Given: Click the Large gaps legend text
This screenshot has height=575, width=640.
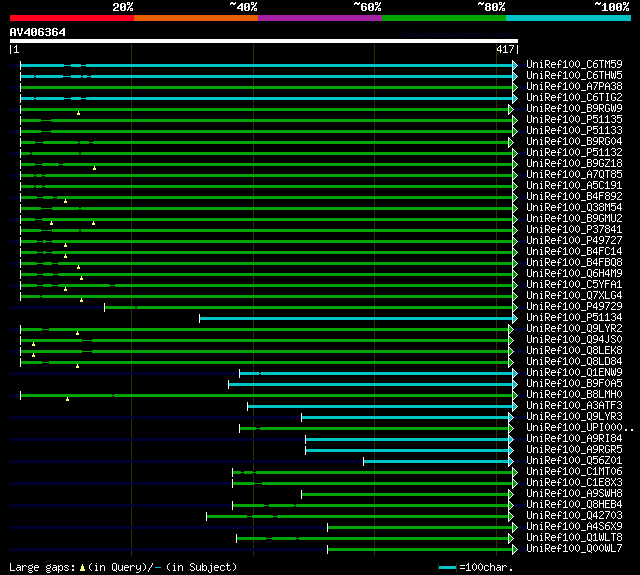Looking at the screenshot, I should point(123,567).
